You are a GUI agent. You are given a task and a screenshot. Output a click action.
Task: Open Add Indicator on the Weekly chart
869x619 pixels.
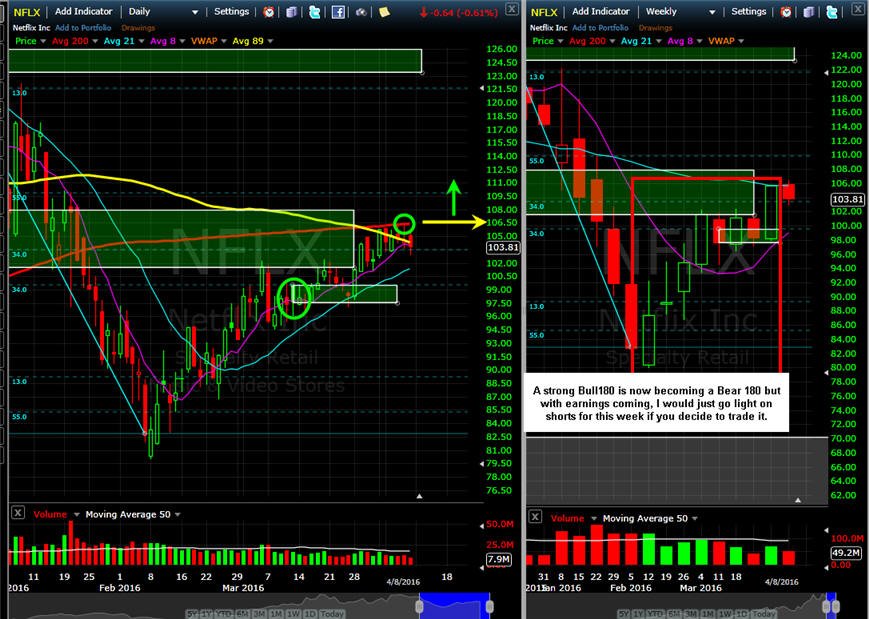click(x=601, y=11)
